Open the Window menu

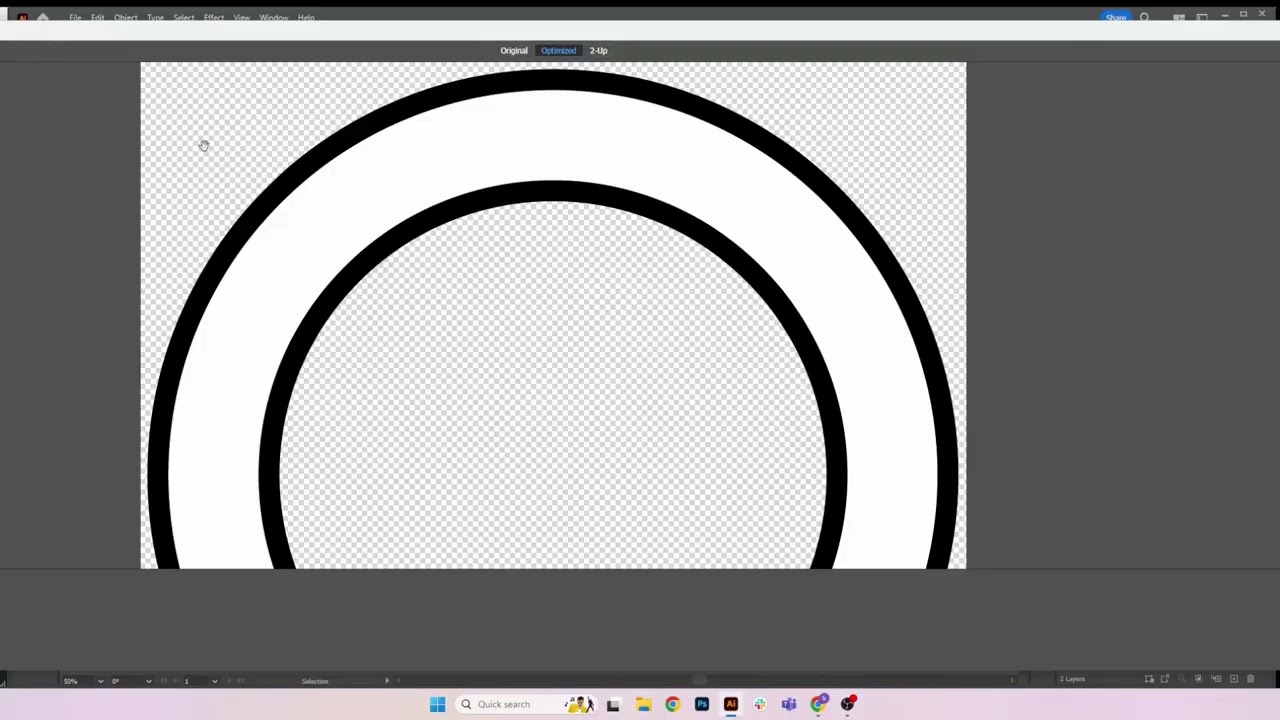pyautogui.click(x=273, y=17)
